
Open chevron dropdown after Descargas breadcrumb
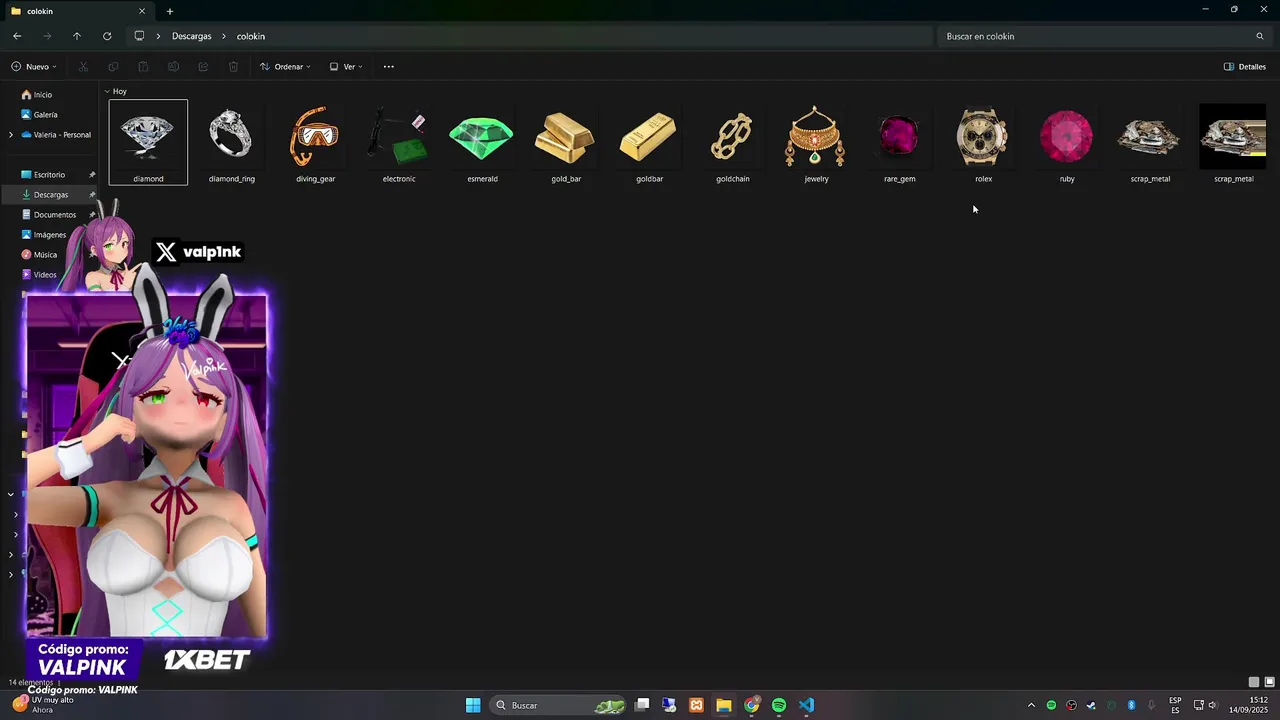[224, 36]
